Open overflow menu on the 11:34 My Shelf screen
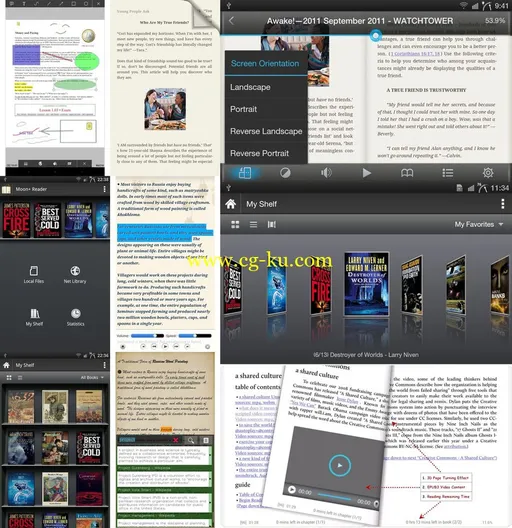This screenshot has height=528, width=512. pos(503,204)
